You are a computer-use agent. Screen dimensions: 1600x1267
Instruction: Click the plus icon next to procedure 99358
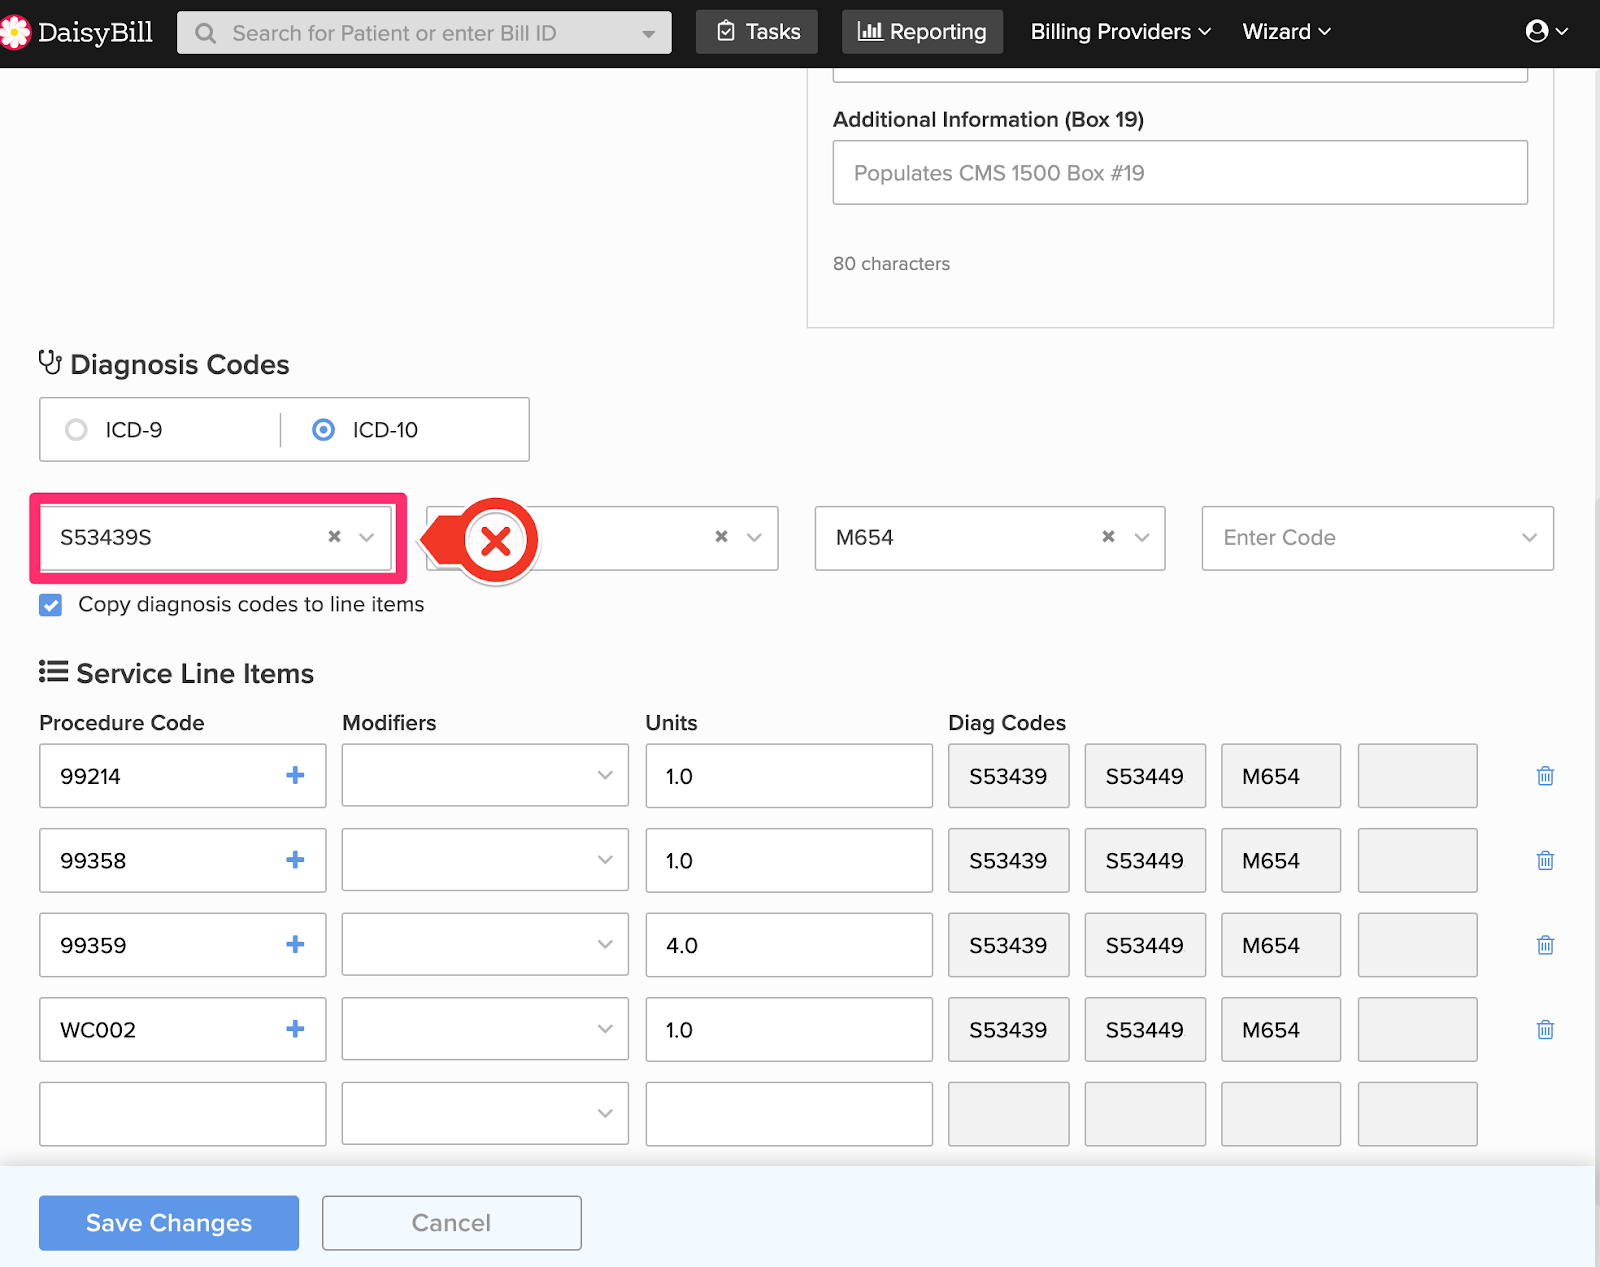(x=295, y=860)
